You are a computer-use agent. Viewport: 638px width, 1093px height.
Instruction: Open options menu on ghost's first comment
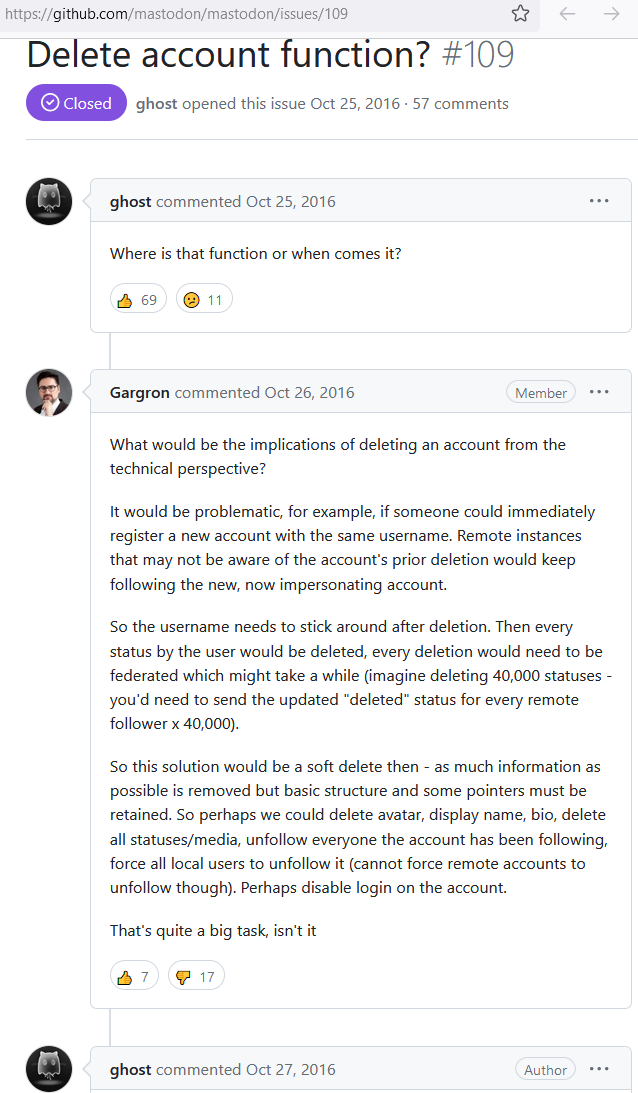click(599, 201)
